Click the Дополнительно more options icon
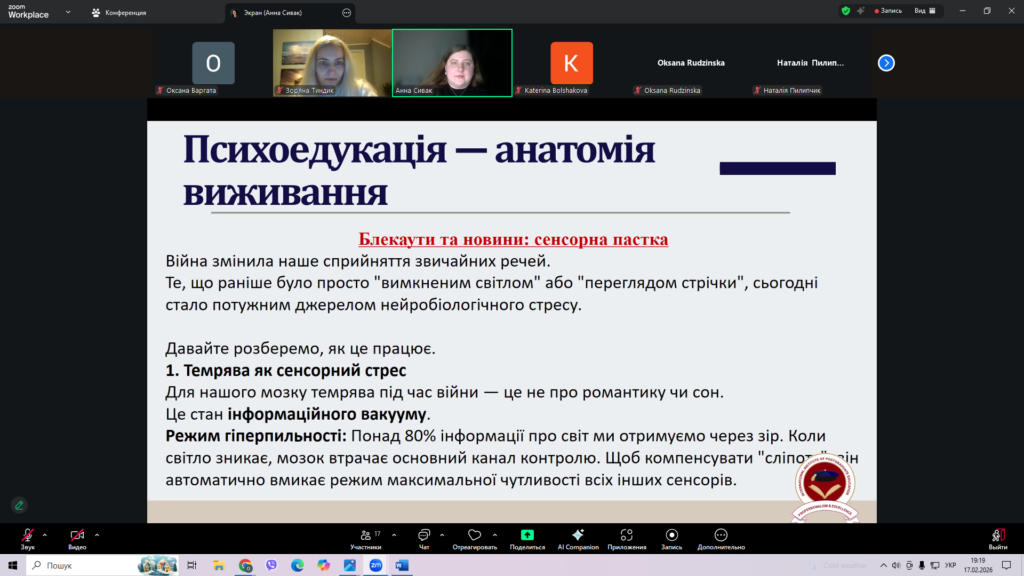Screen dimensions: 1024x576 [x=721, y=536]
